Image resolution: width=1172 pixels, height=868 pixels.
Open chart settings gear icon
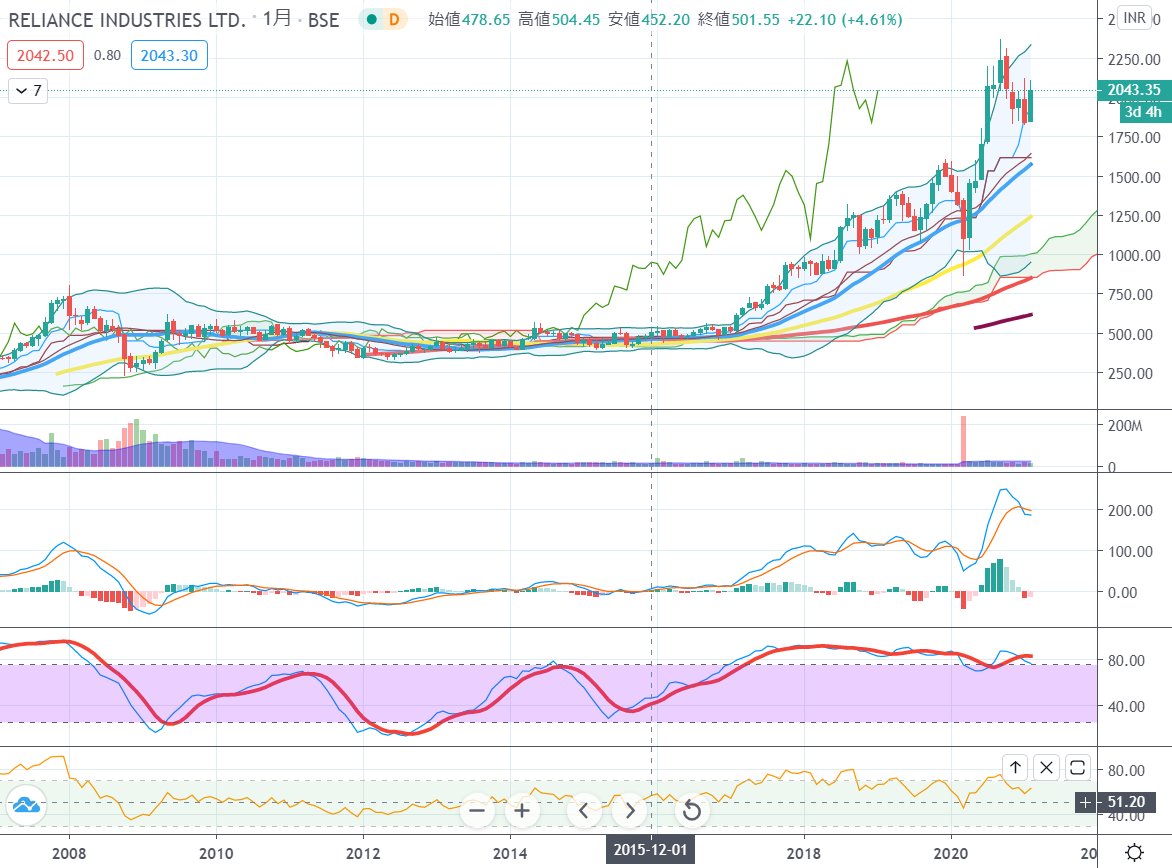1135,852
